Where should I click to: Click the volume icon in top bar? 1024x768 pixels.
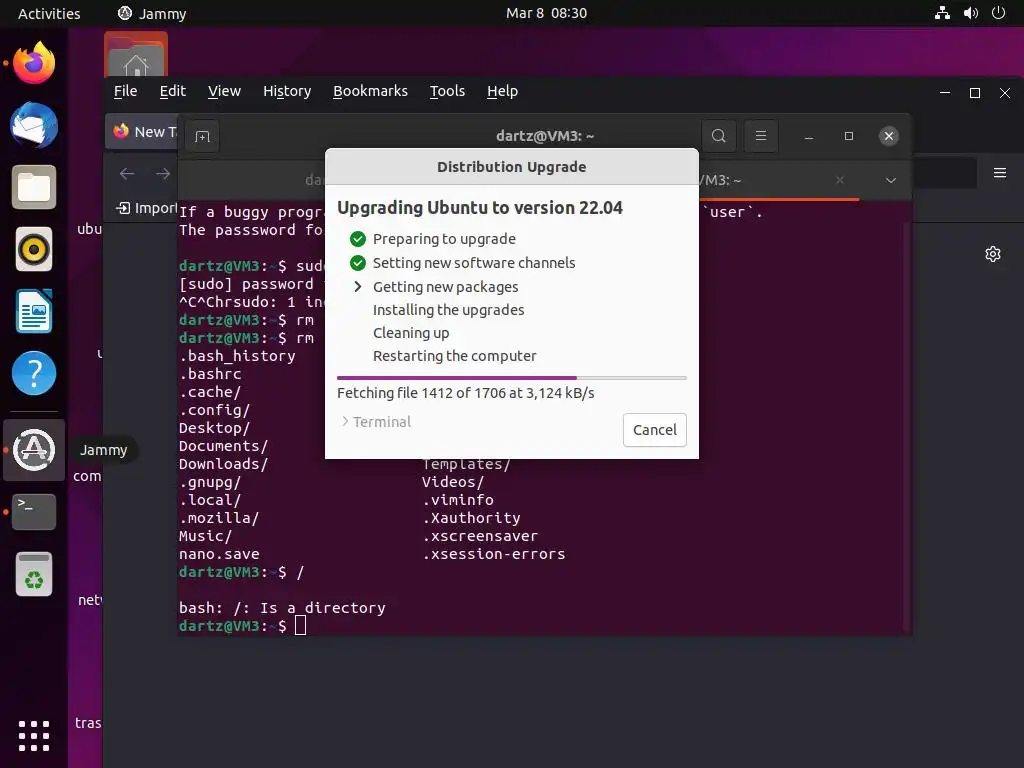[971, 13]
